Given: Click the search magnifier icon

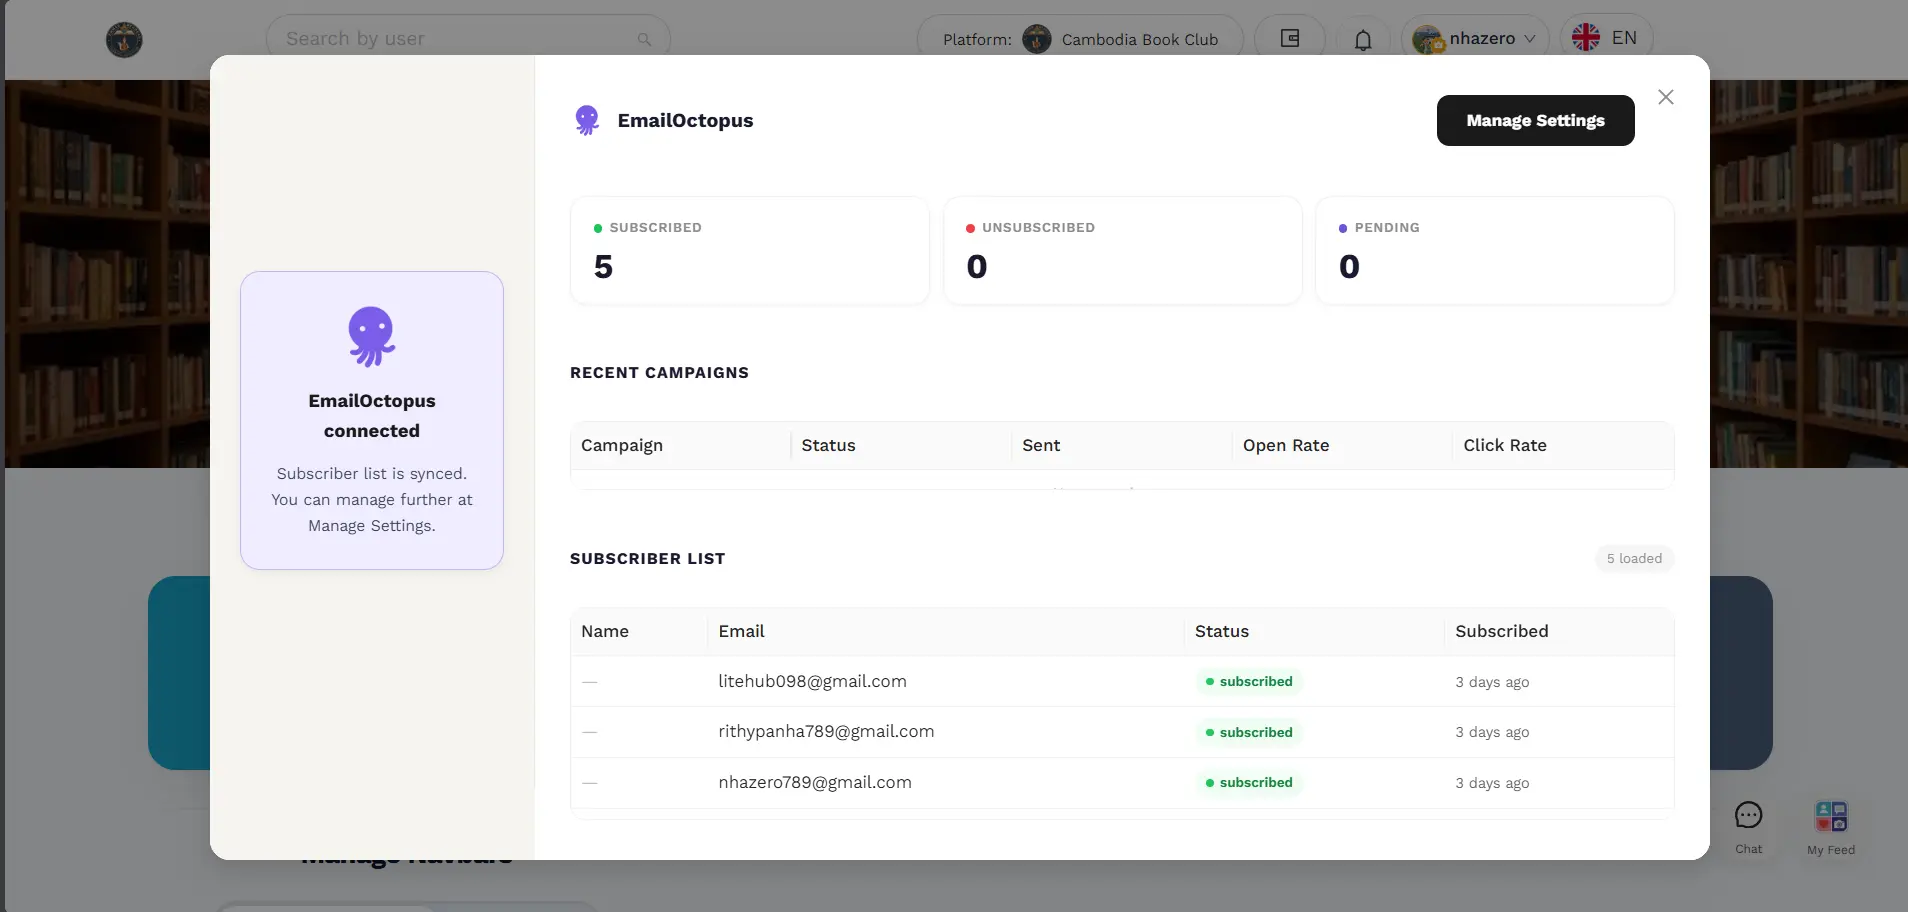Looking at the screenshot, I should click(644, 39).
